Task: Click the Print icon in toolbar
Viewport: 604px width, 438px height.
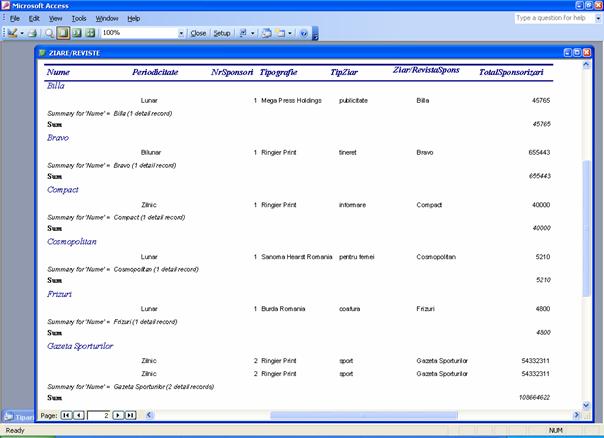Action: (33, 33)
